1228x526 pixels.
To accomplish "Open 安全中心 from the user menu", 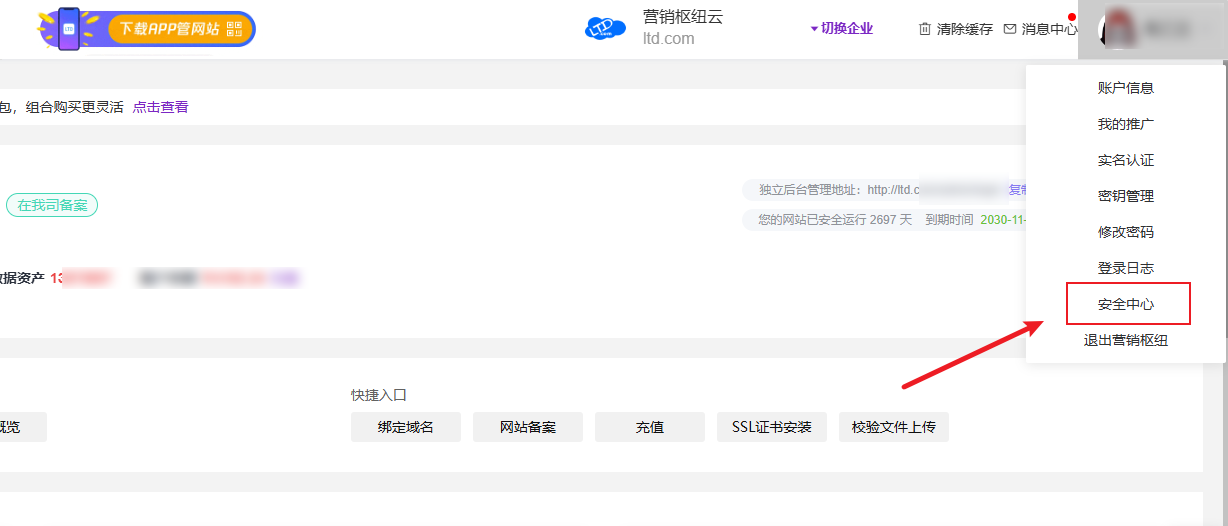I will (x=1127, y=304).
